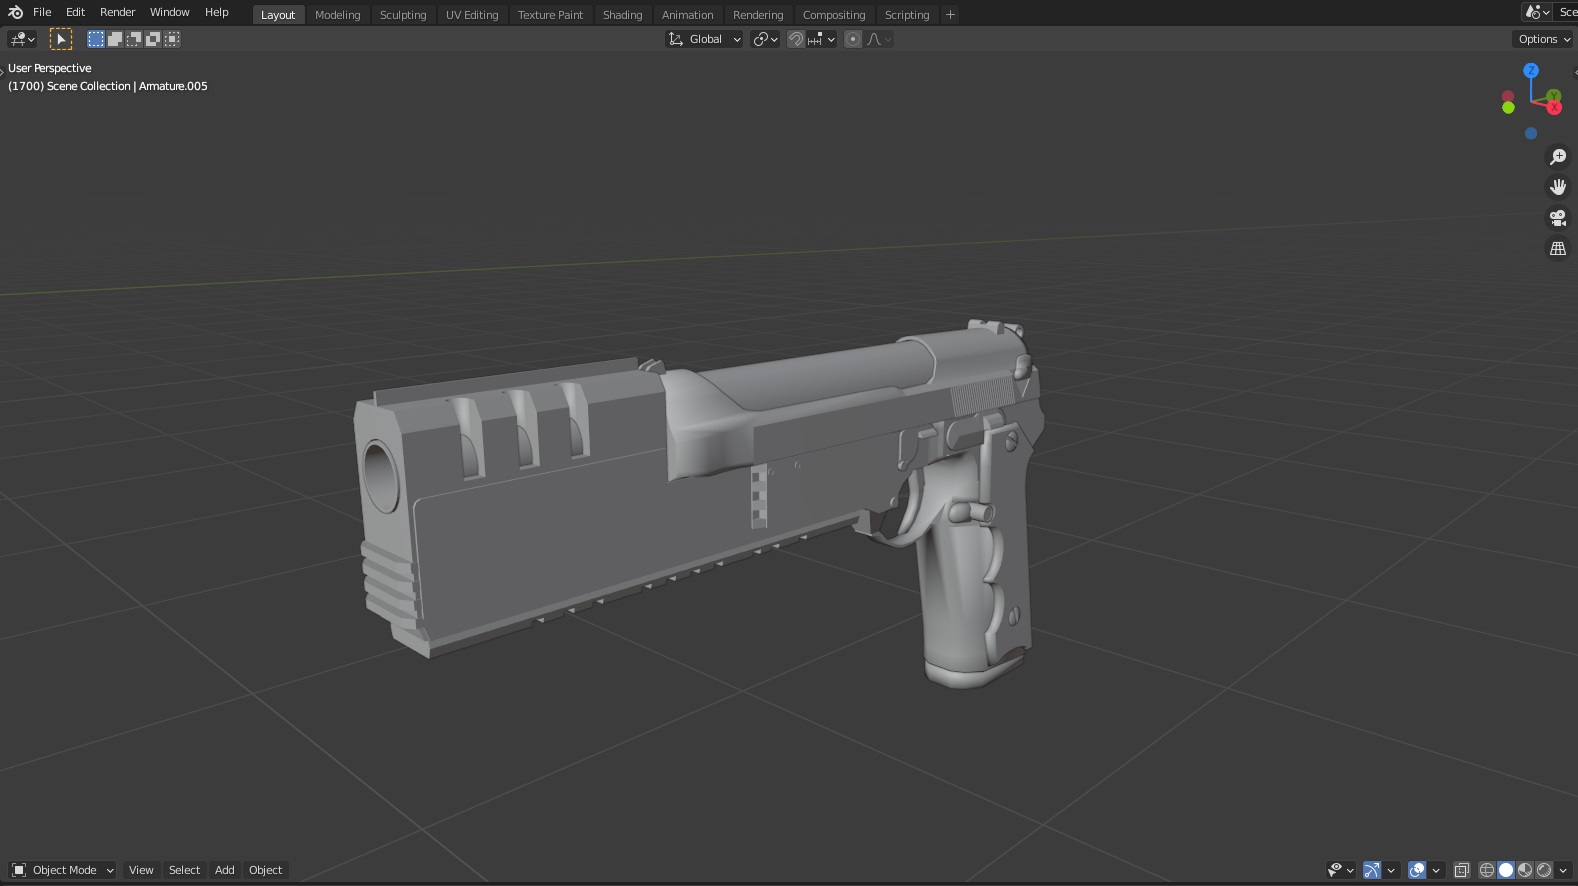Open the Object Mode dropdown
1578x886 pixels.
point(63,870)
